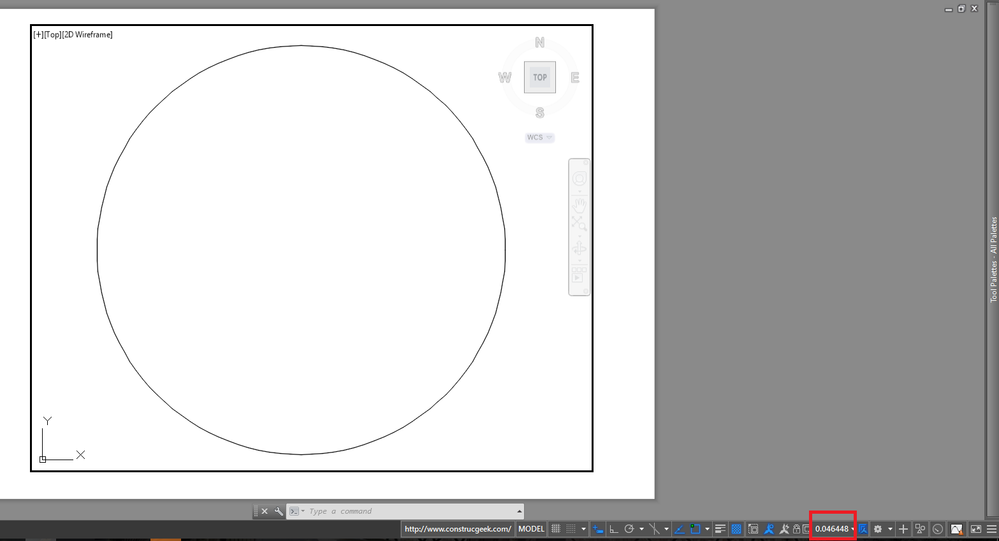Toggle annotation visibility icon
The height and width of the screenshot is (541, 999).
click(769, 529)
